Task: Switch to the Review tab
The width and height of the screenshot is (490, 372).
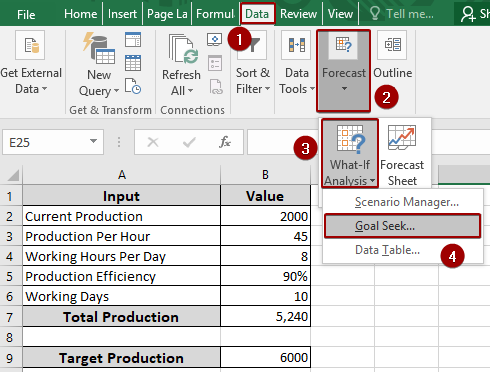Action: (x=298, y=14)
